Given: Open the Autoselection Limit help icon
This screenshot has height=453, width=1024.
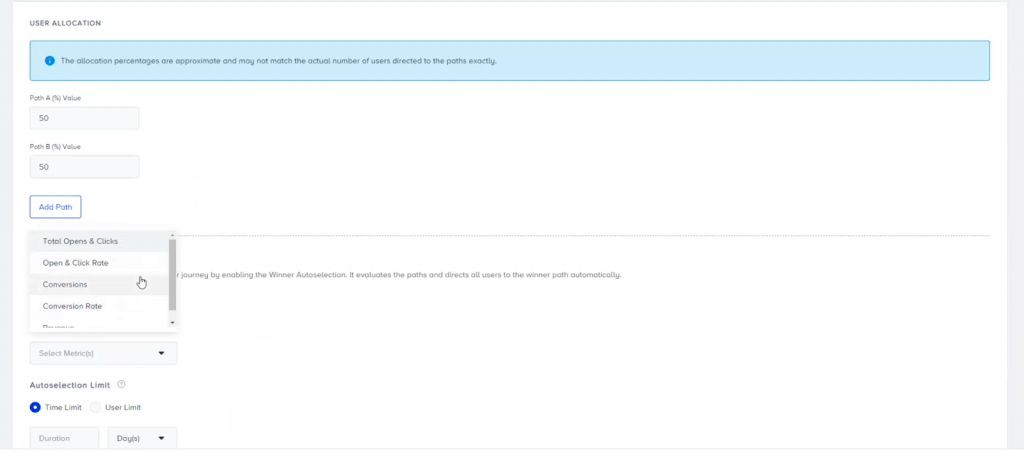Looking at the screenshot, I should point(121,384).
